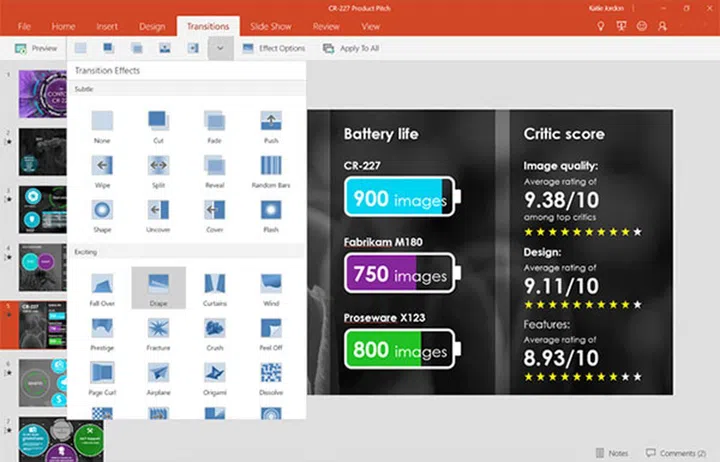The height and width of the screenshot is (462, 720).
Task: Select the Fade transition effect
Action: coord(214,122)
